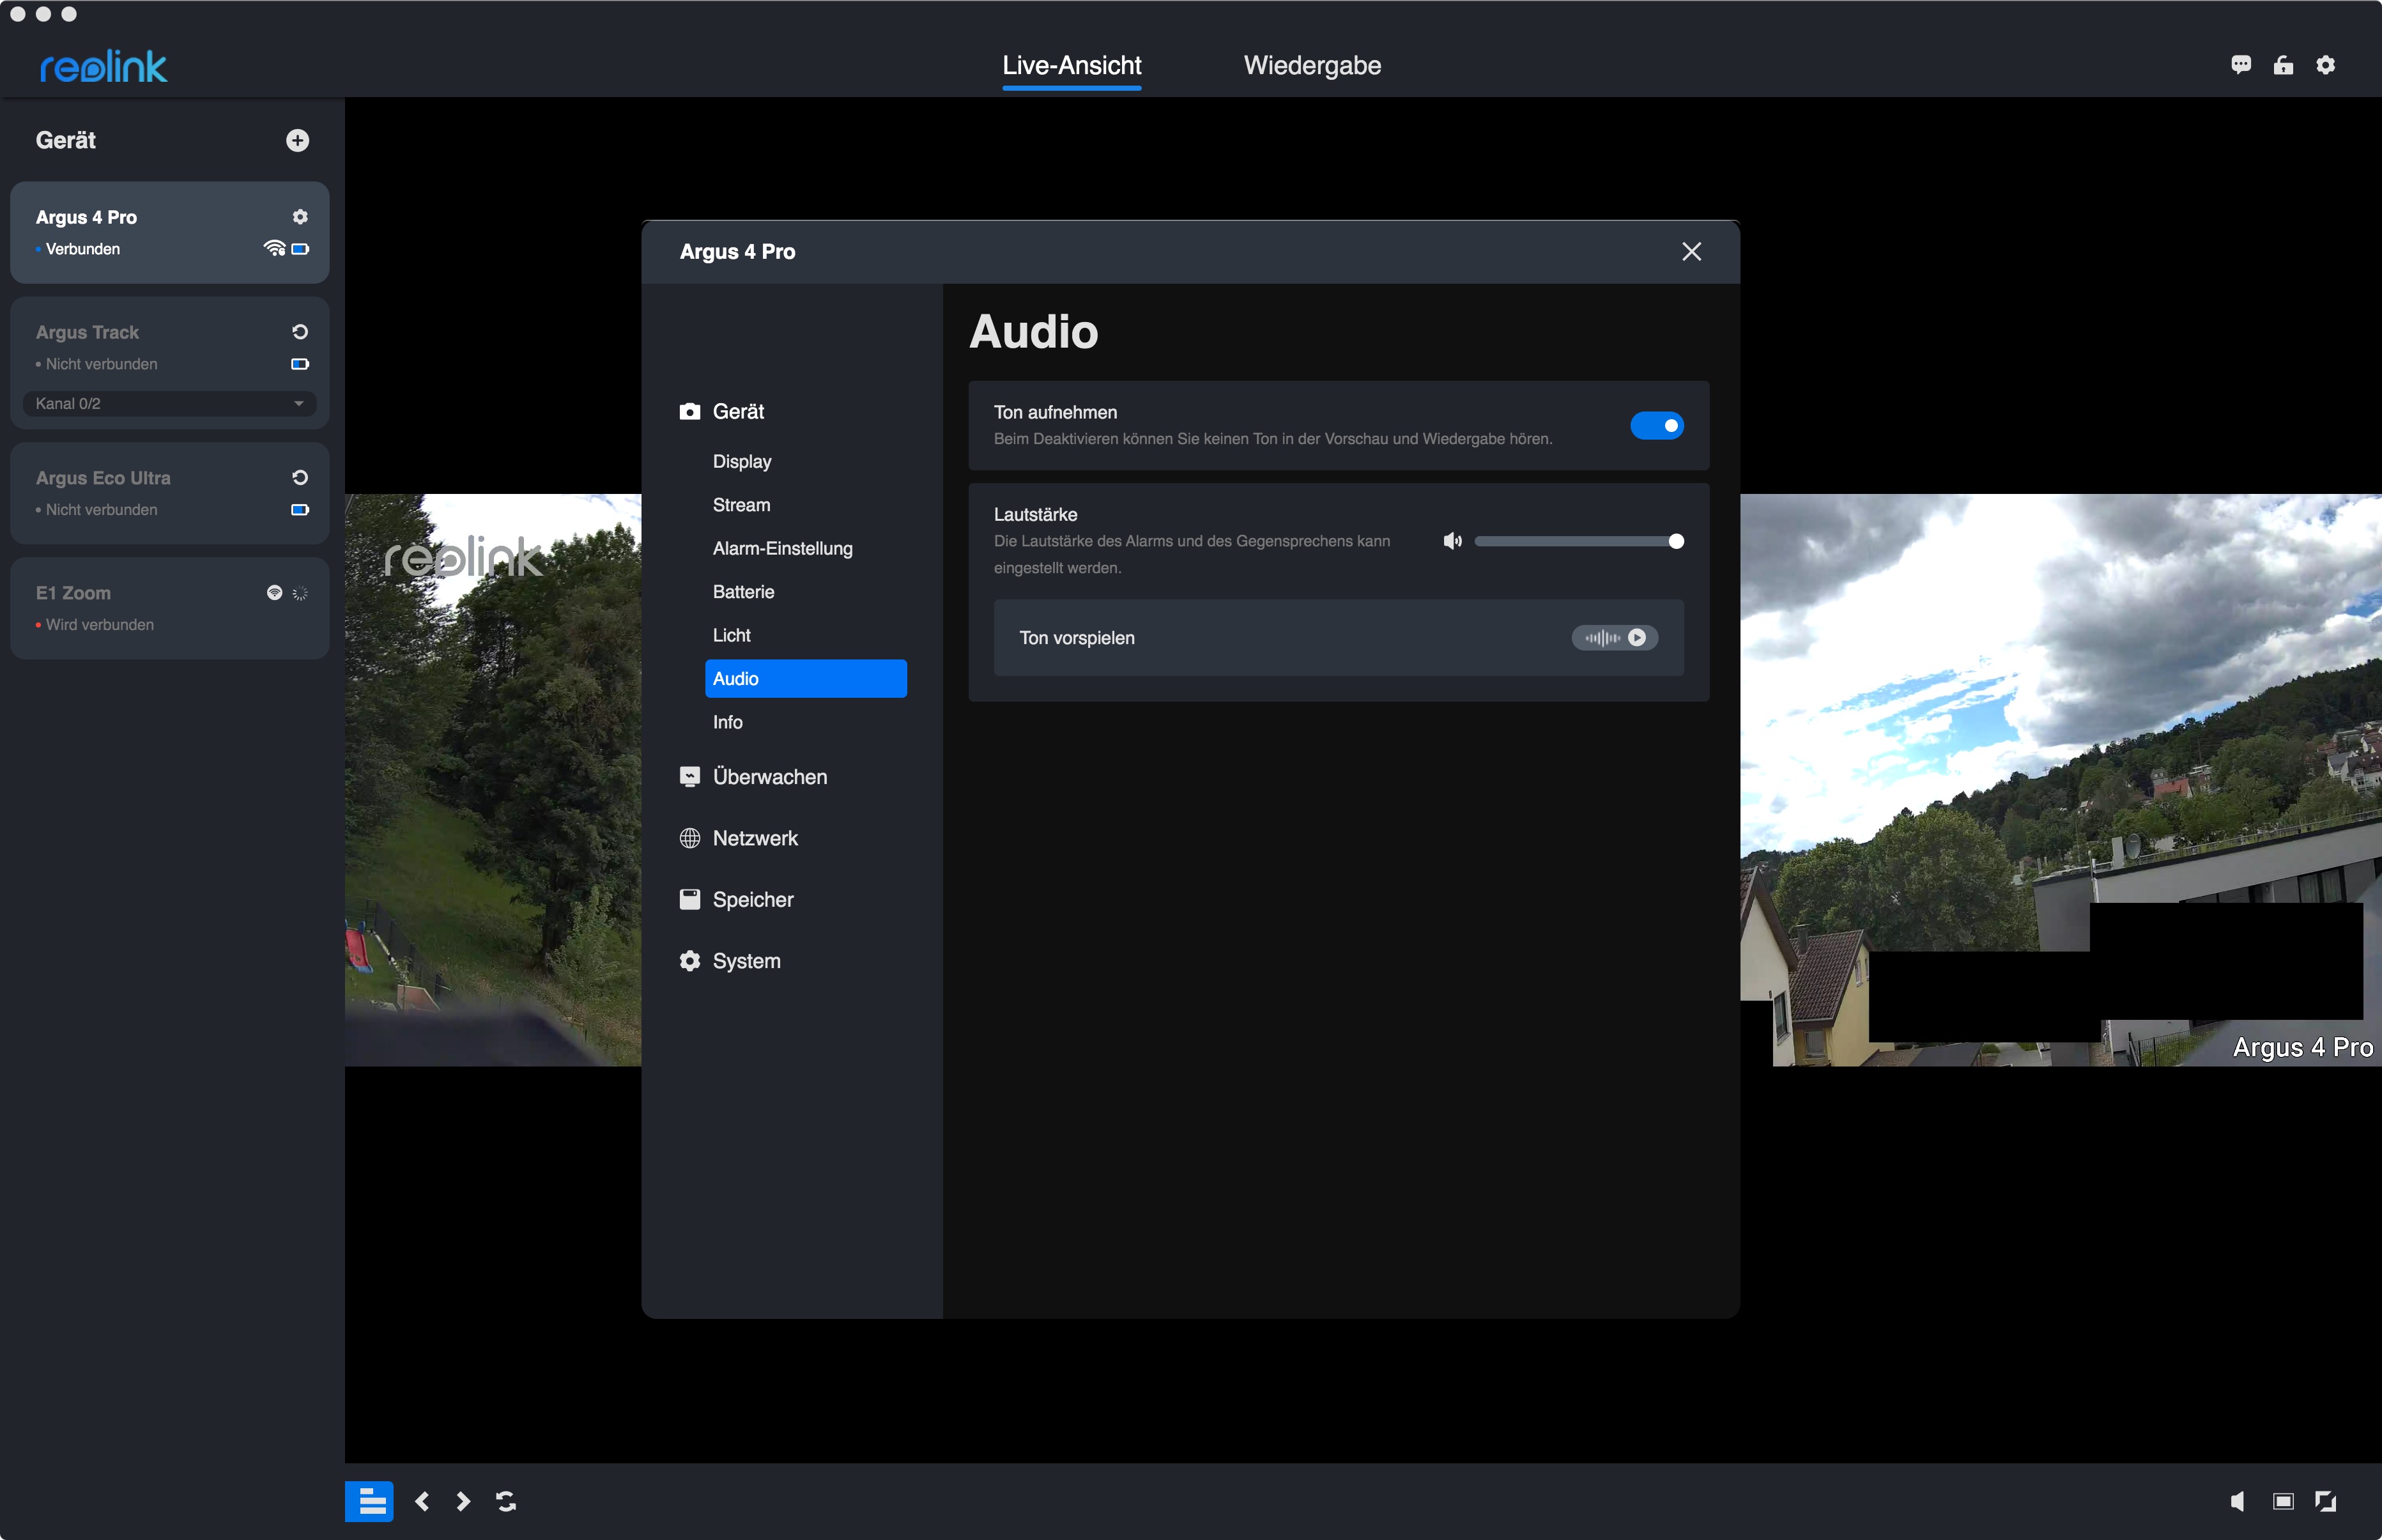Click the add device plus icon
Viewport: 2382px width, 1540px height.
coord(297,141)
